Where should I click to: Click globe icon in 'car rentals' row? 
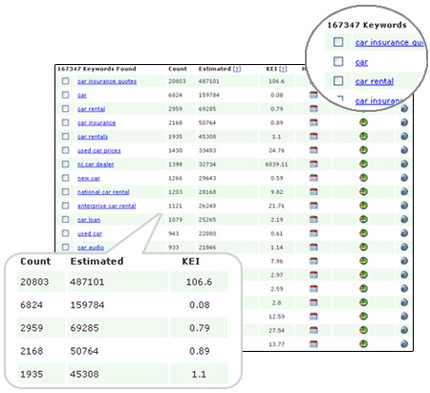point(404,136)
